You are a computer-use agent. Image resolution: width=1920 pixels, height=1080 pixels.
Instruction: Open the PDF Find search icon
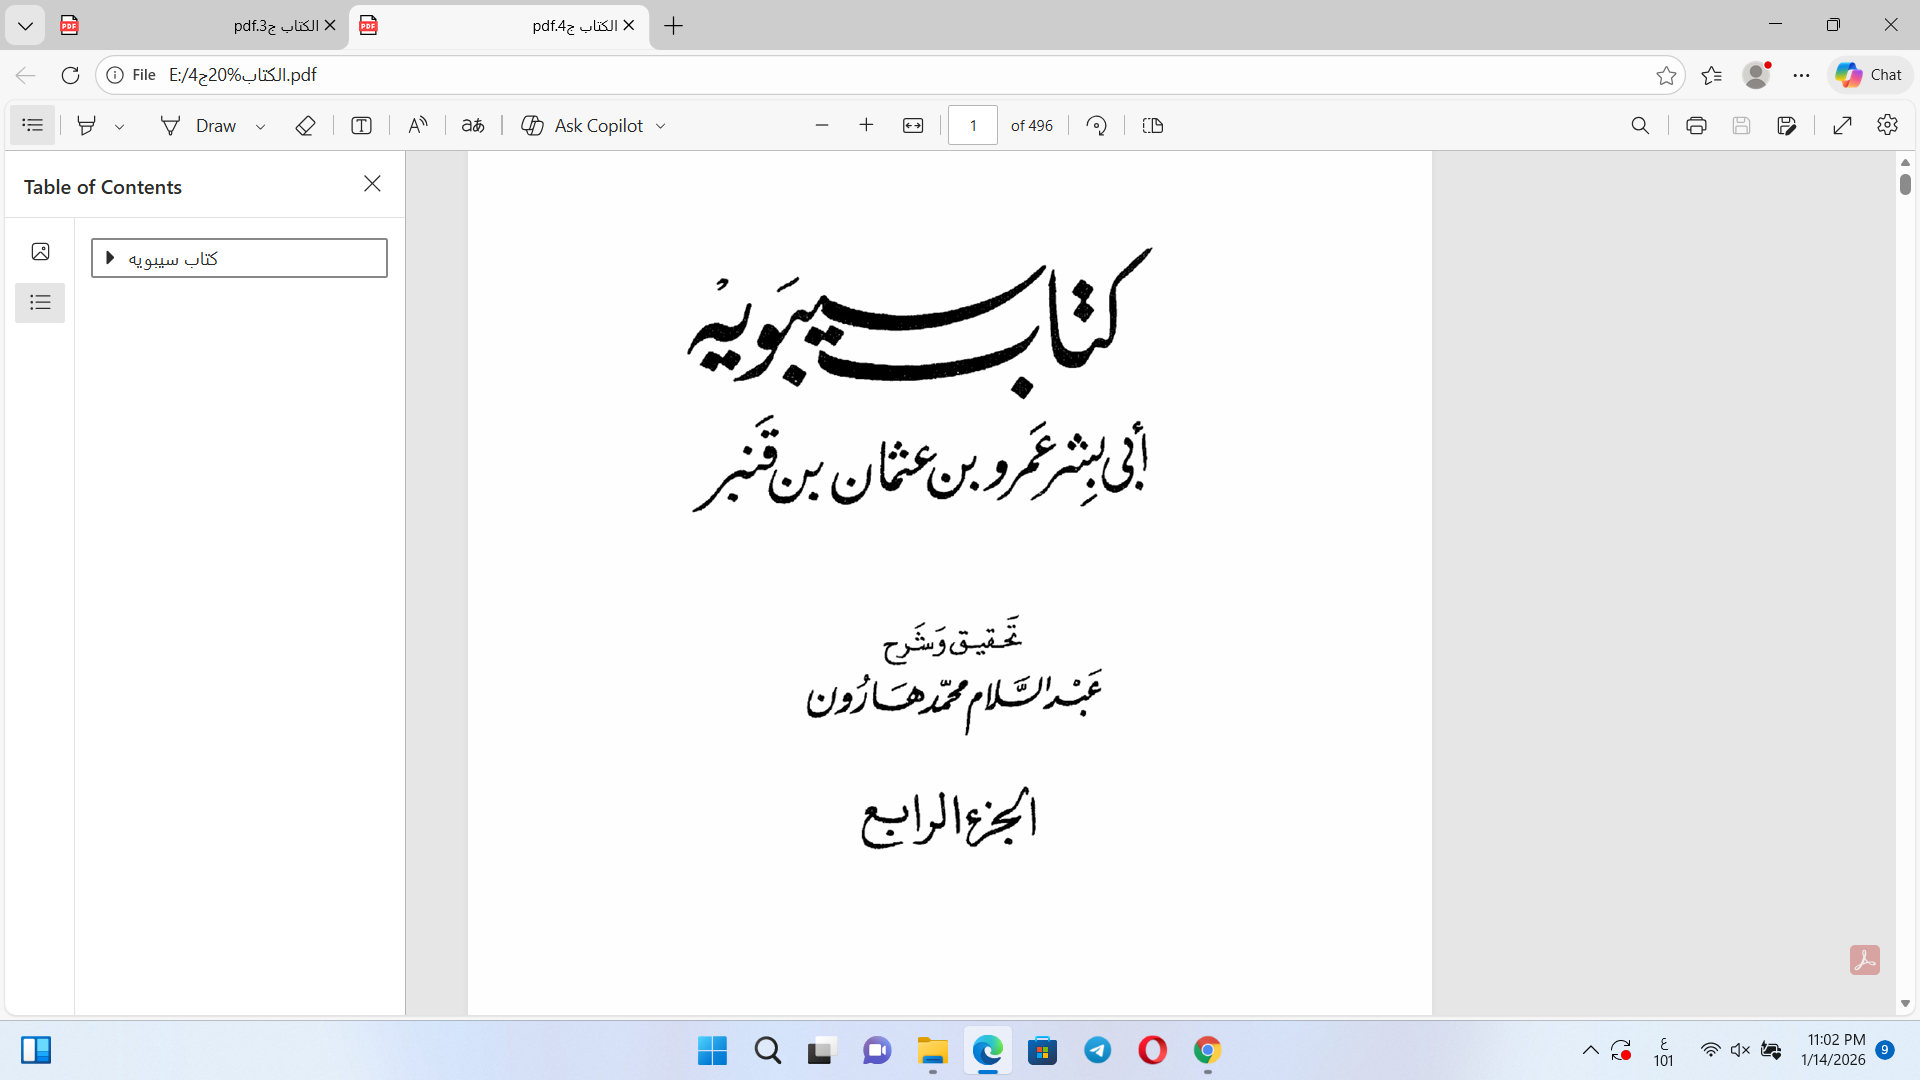coord(1640,125)
